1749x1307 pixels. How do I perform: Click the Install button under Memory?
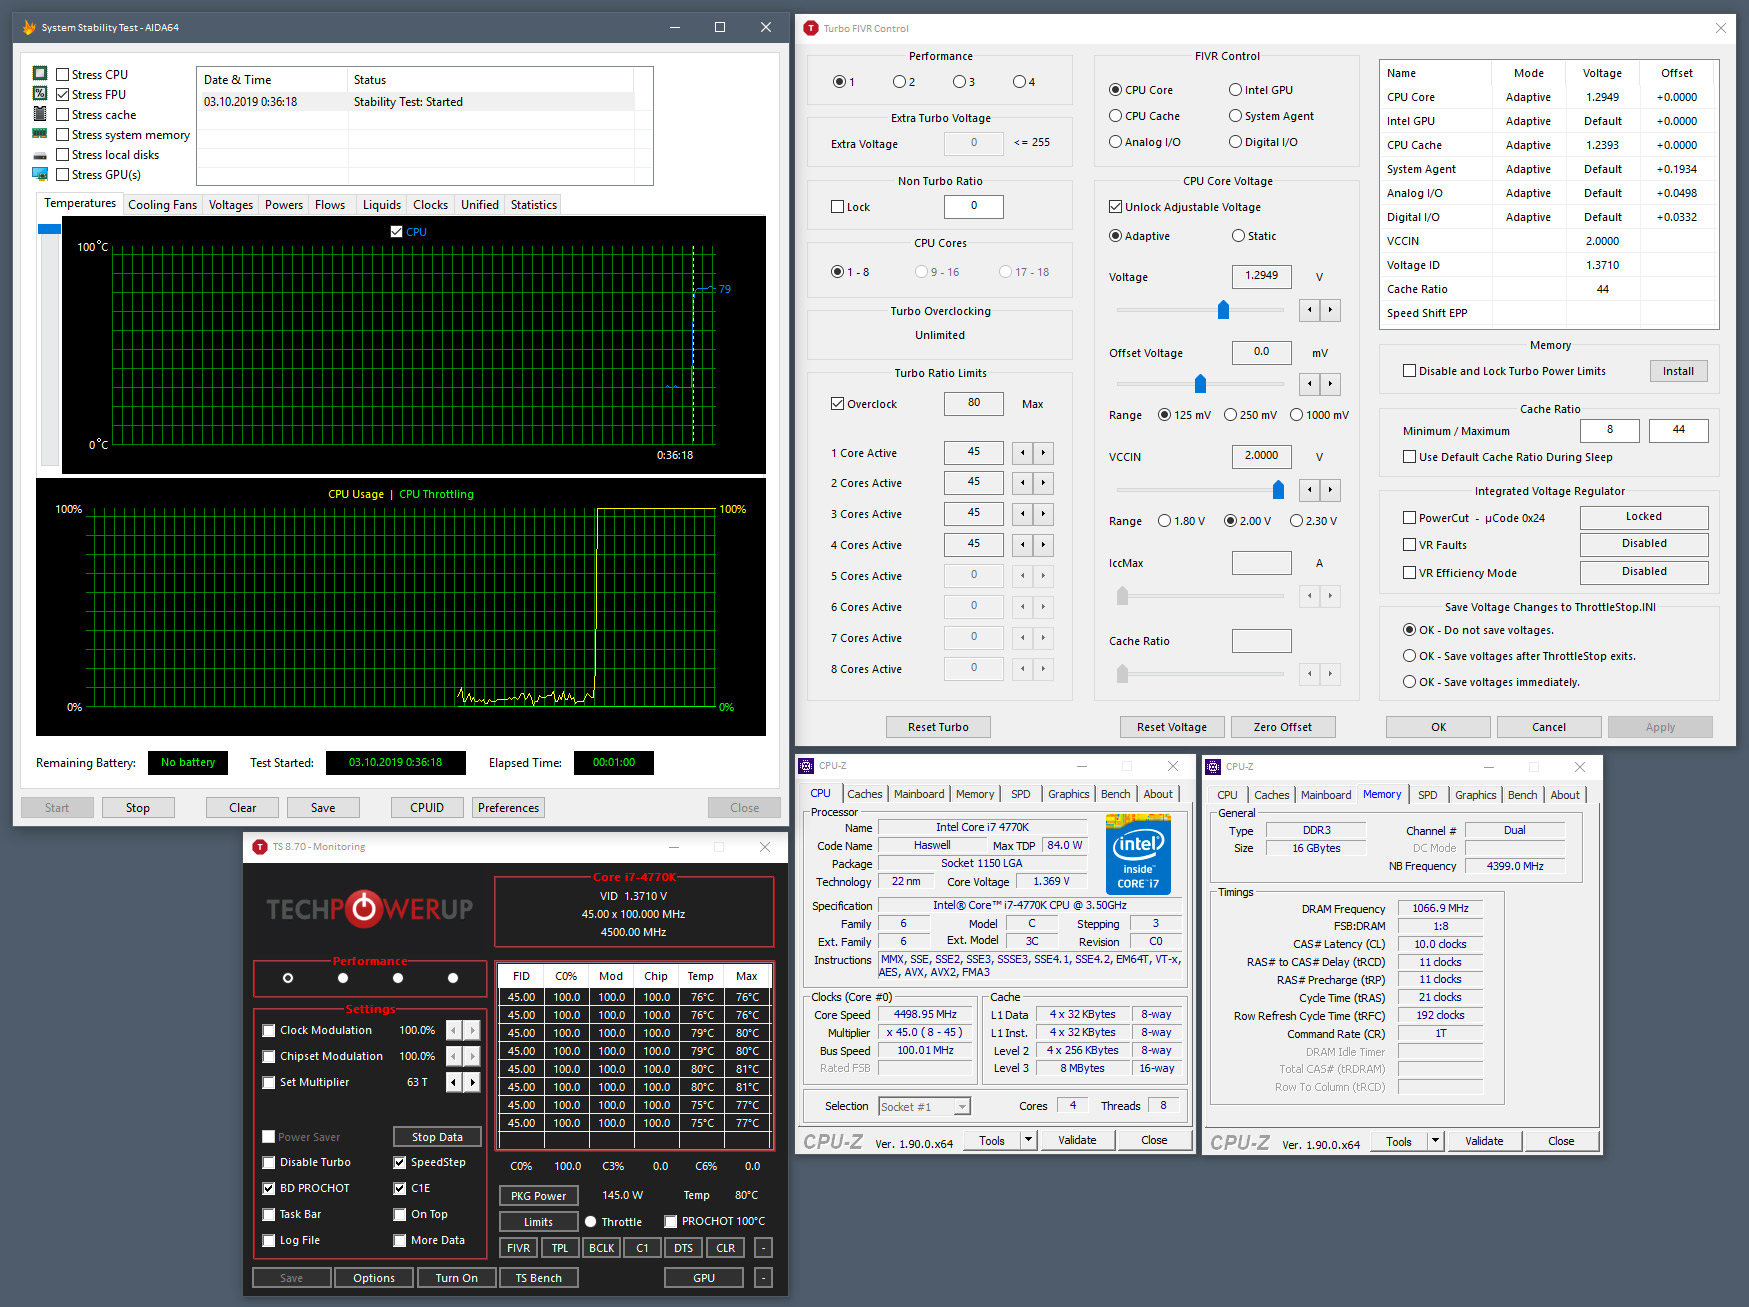pyautogui.click(x=1678, y=371)
